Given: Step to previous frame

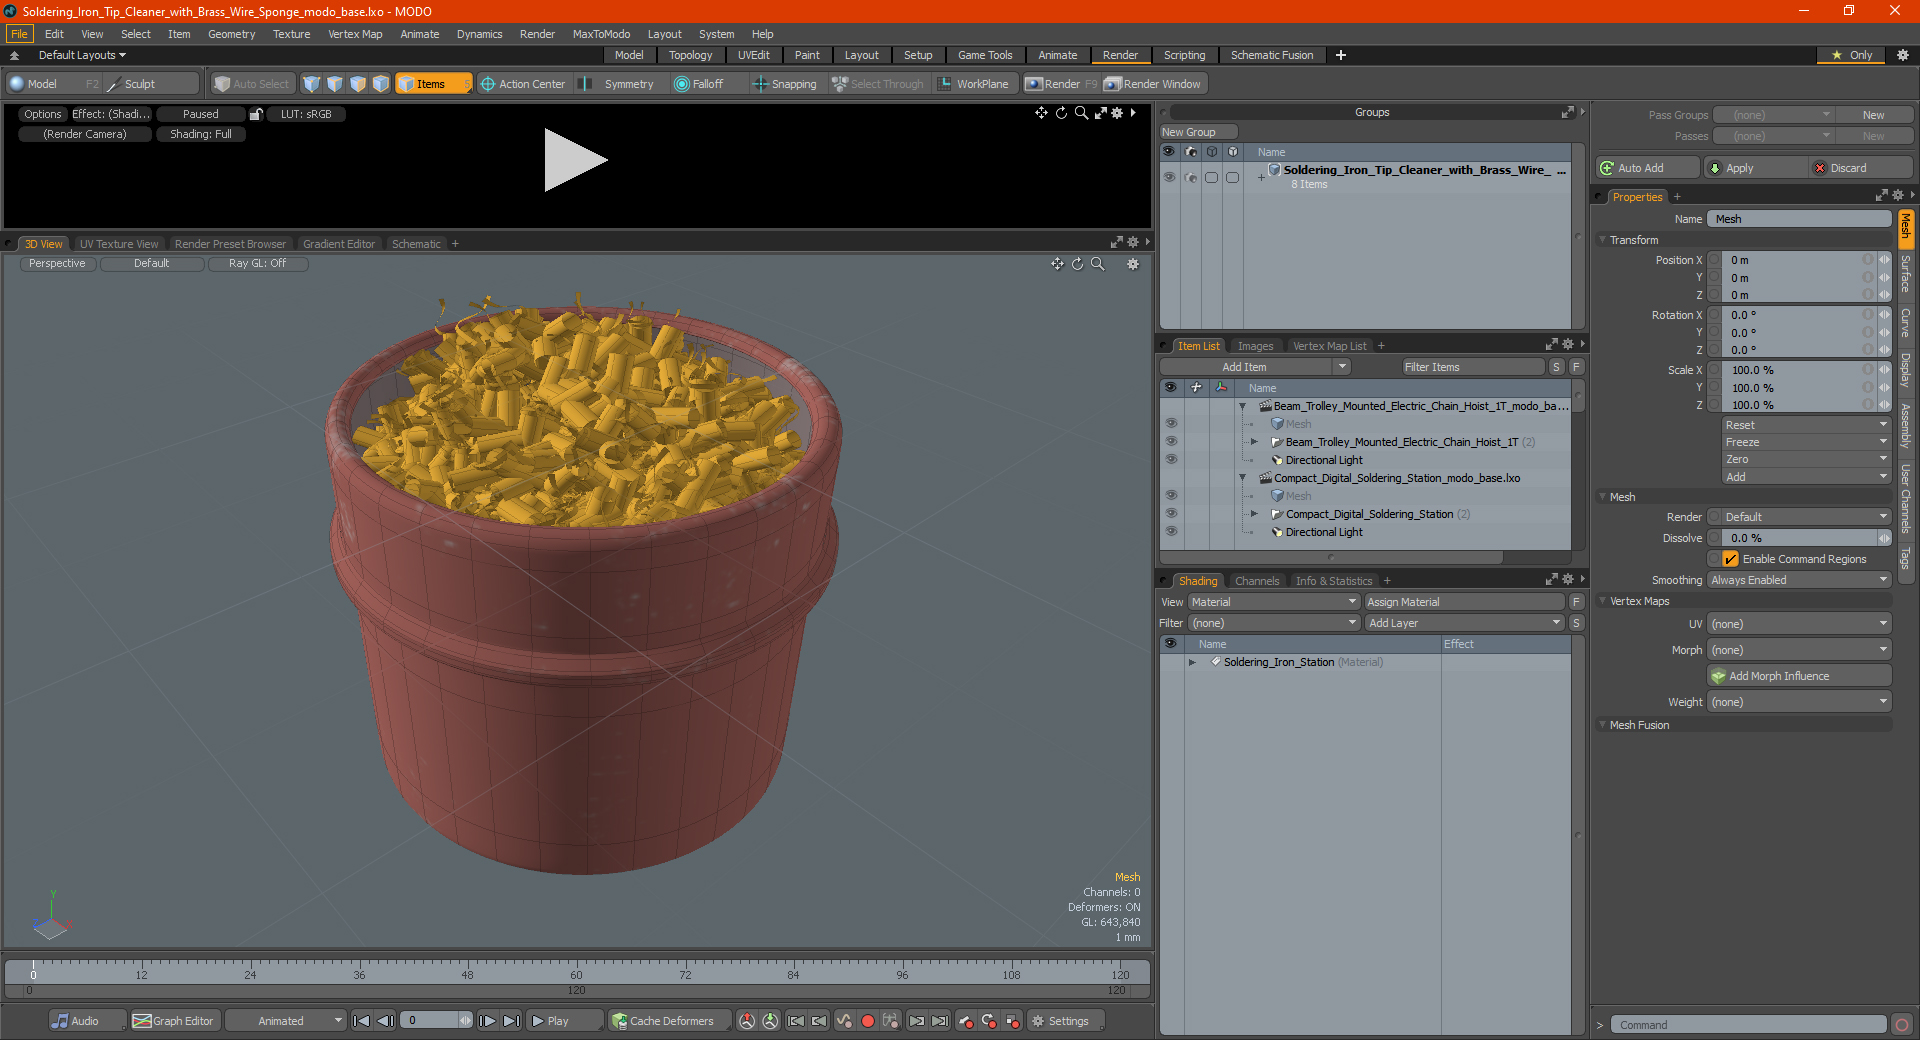Looking at the screenshot, I should 385,1021.
